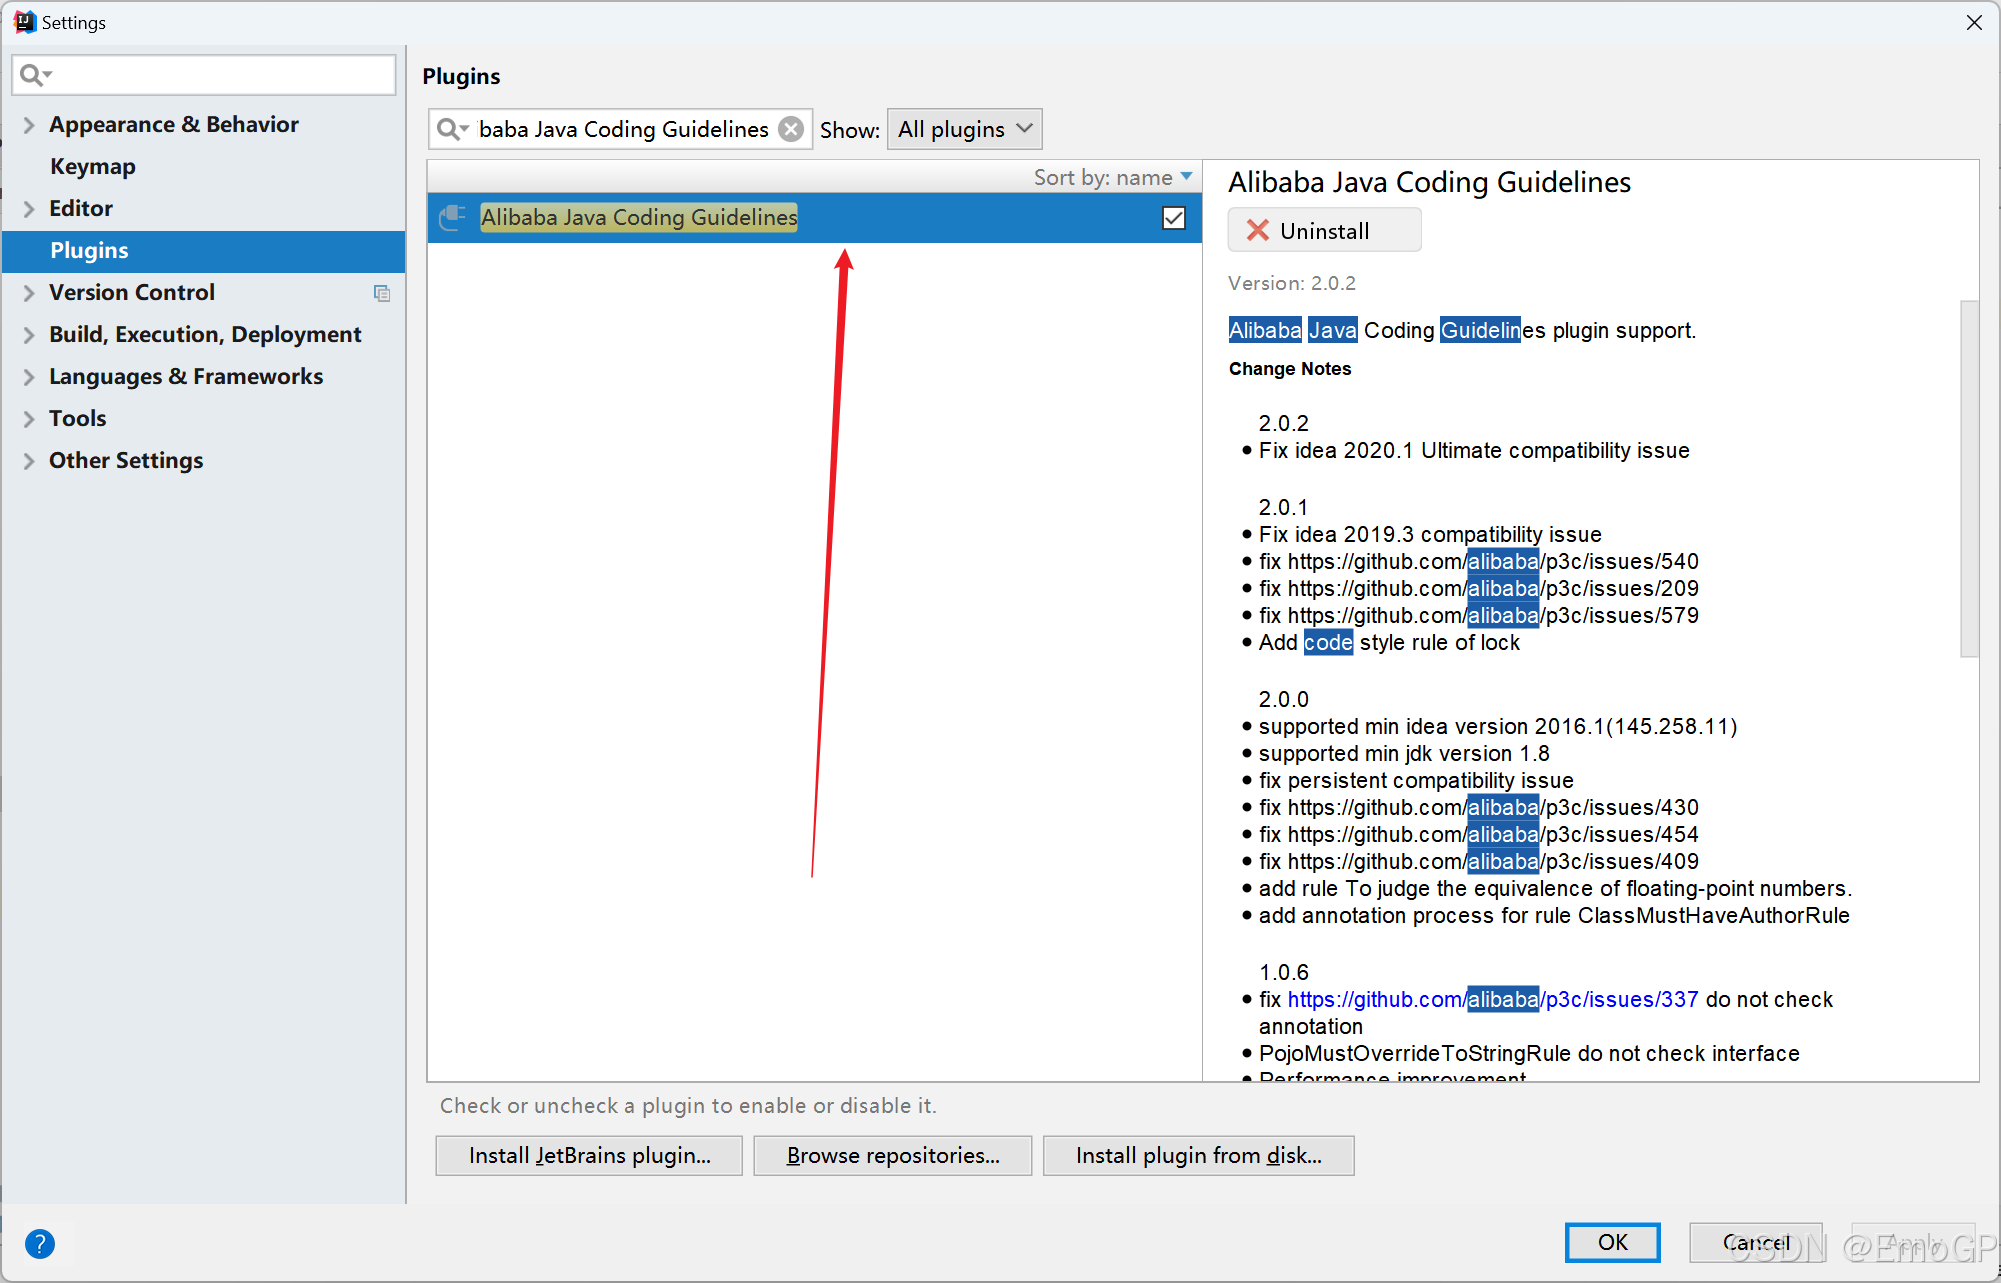The image size is (2001, 1283).
Task: Click the settings search magnifier icon
Action: pyautogui.click(x=33, y=75)
